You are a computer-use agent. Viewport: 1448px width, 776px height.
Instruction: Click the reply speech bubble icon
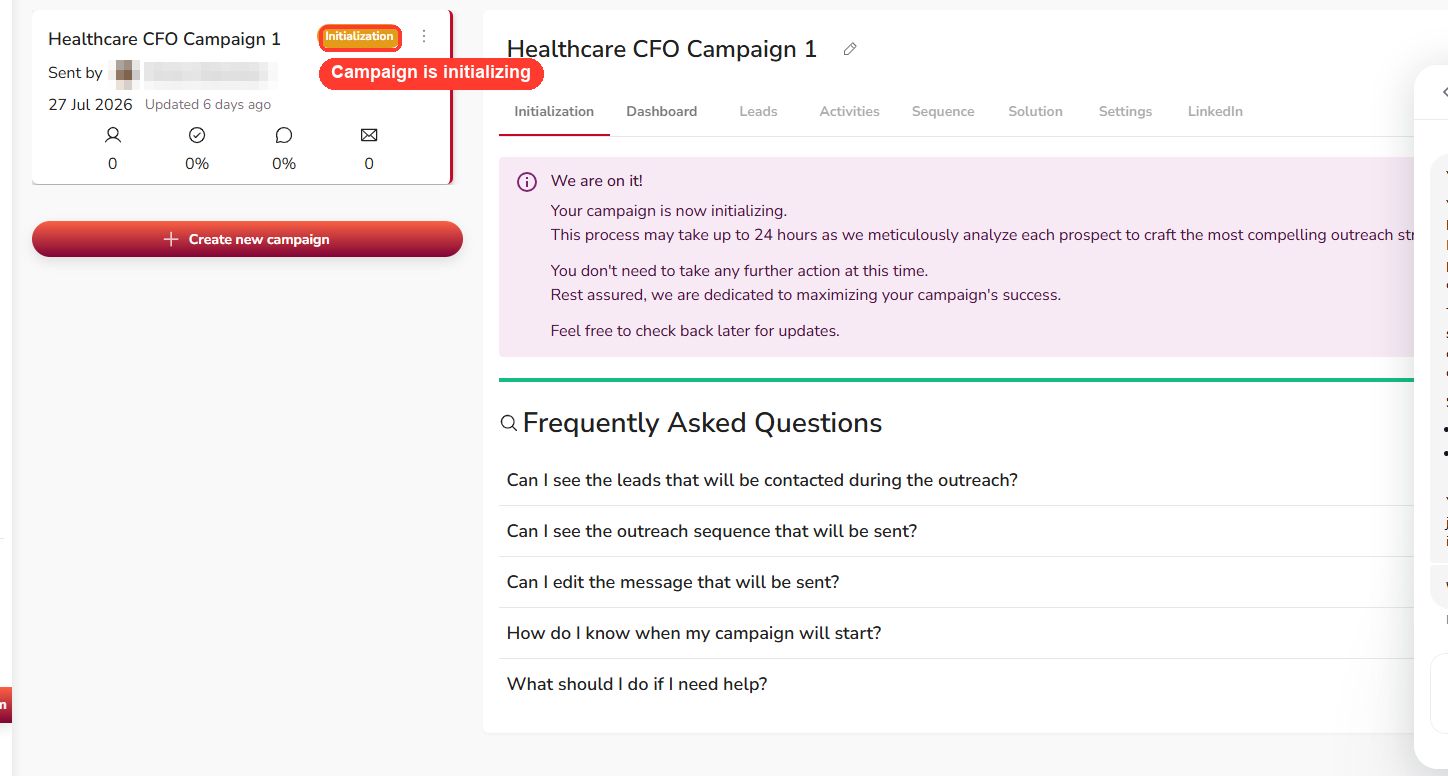(x=284, y=135)
